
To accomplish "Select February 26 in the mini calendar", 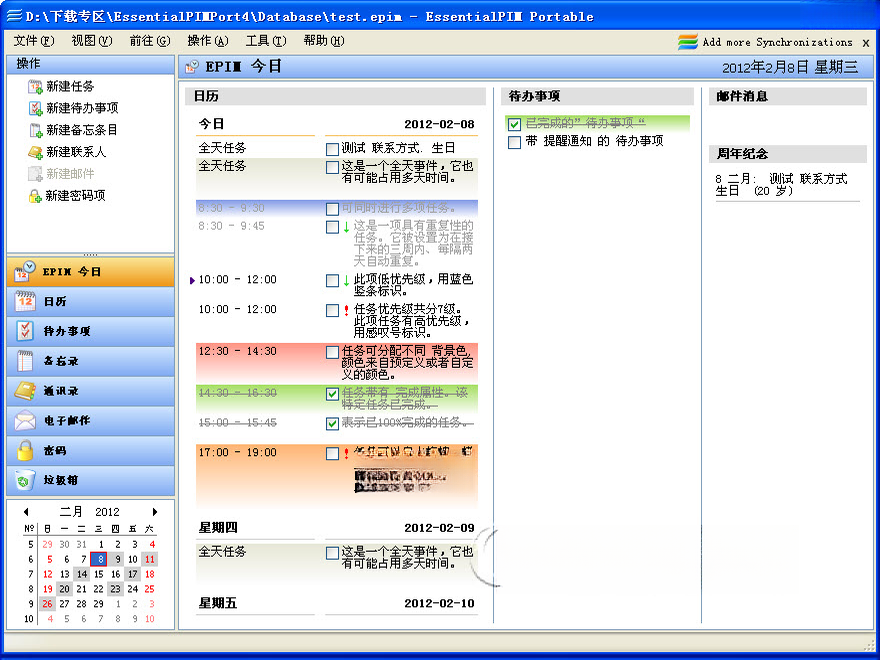I will pyautogui.click(x=48, y=604).
